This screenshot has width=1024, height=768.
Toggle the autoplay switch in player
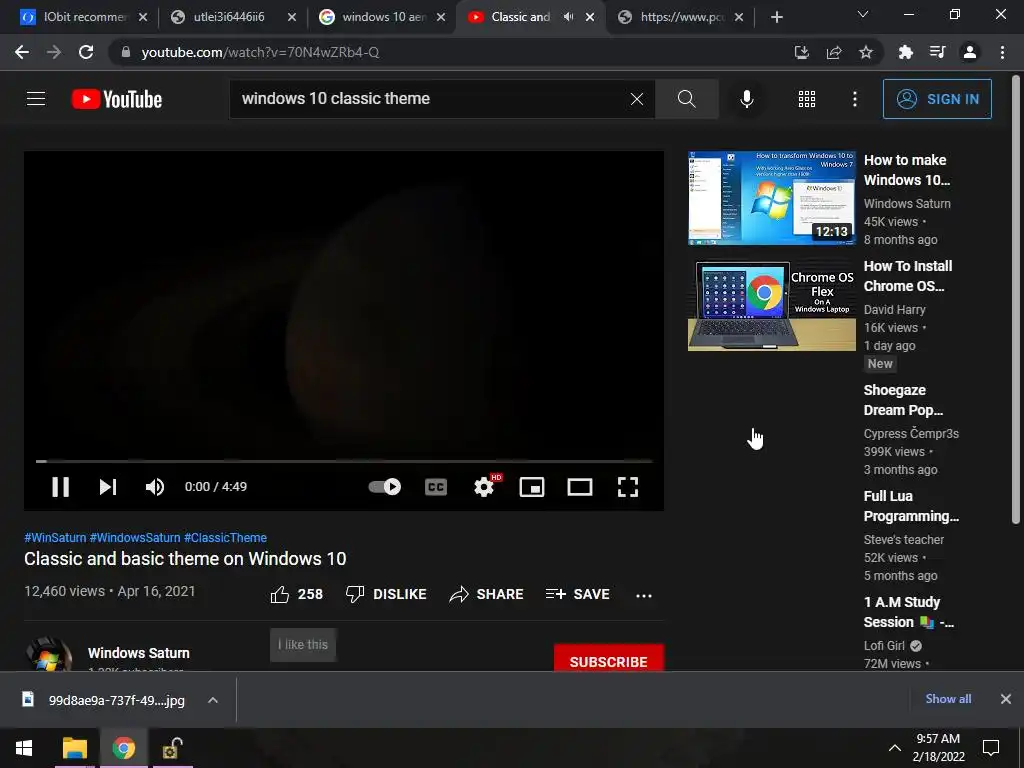tap(385, 487)
